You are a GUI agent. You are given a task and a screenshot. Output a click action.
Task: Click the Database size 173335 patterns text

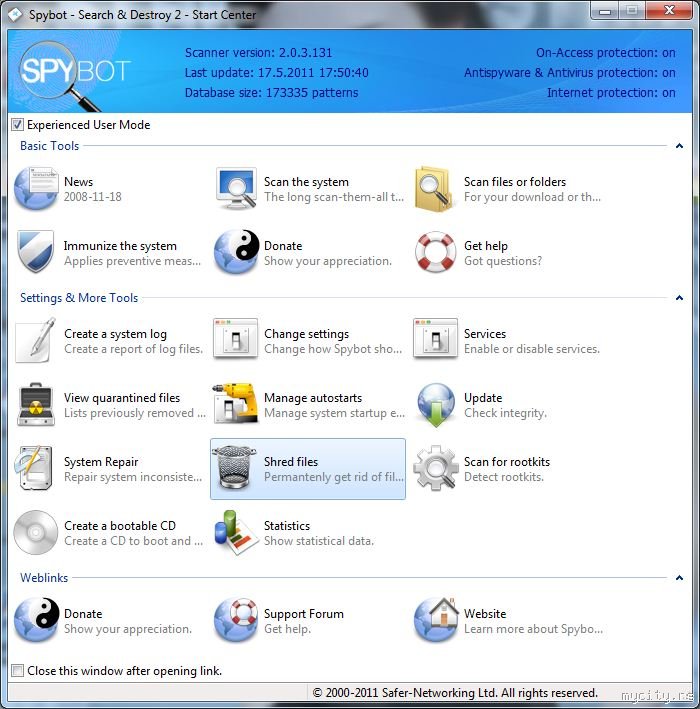[271, 93]
